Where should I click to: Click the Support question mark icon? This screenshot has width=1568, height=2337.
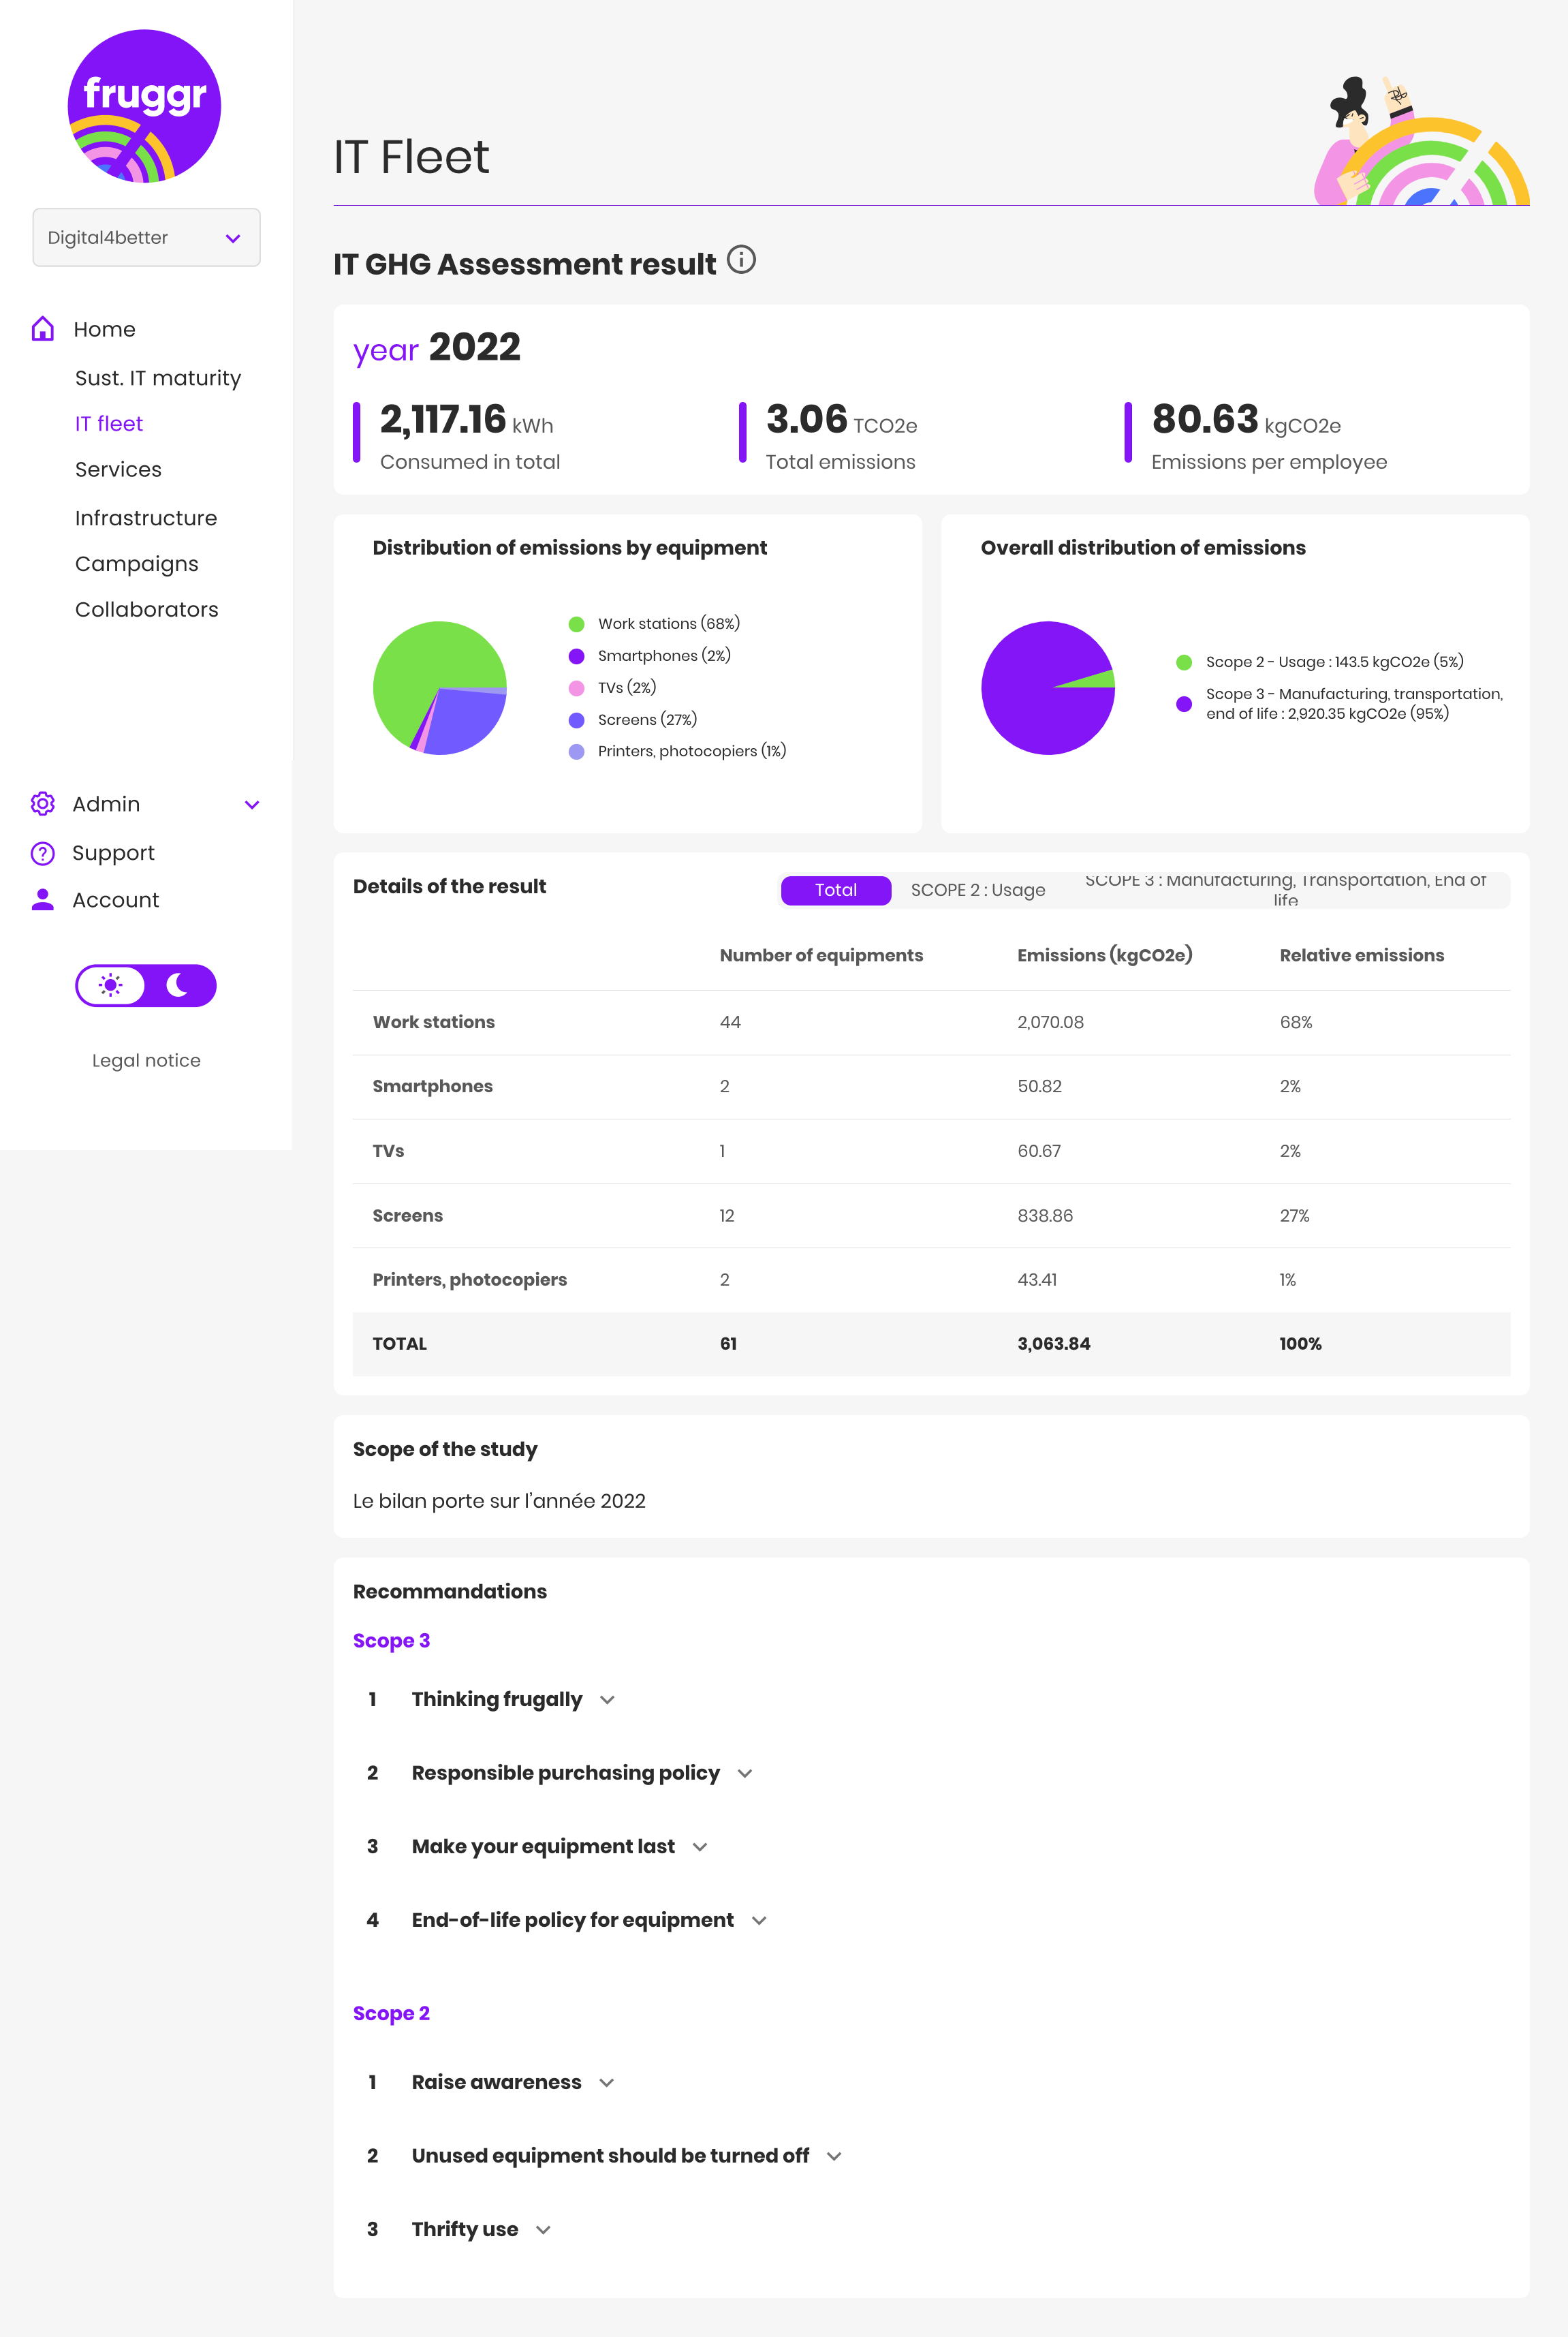[43, 853]
